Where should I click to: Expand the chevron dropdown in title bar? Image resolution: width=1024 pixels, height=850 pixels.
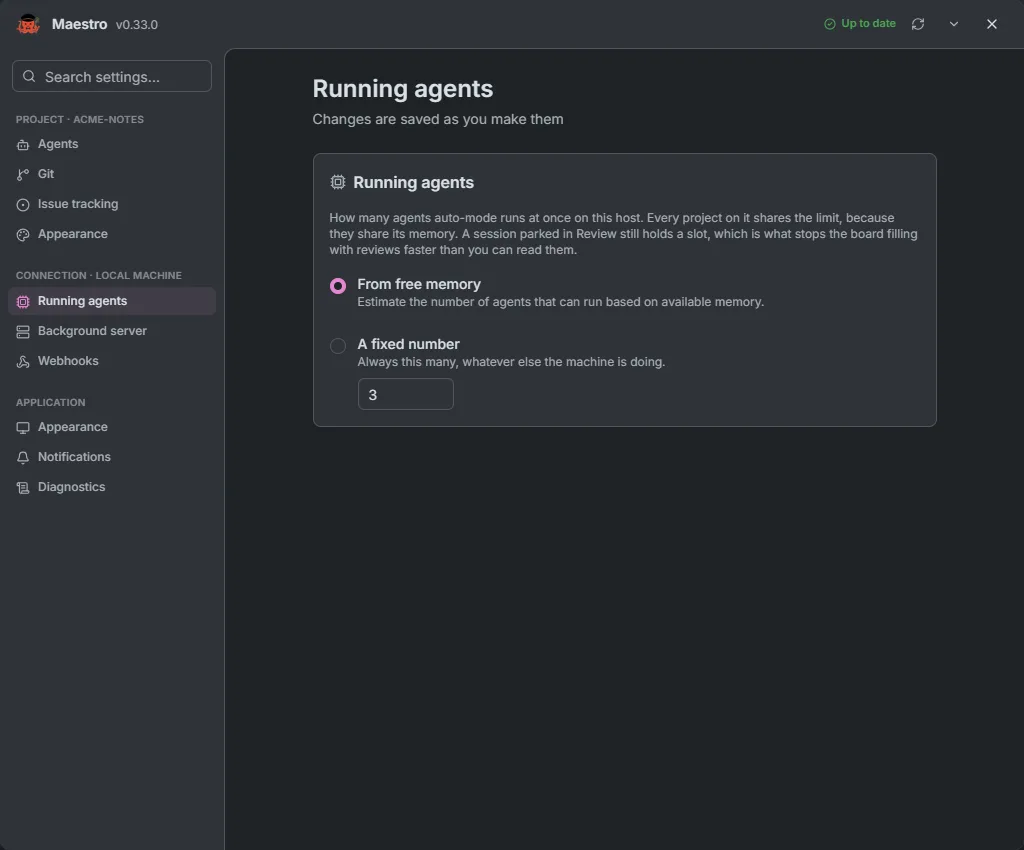point(953,24)
